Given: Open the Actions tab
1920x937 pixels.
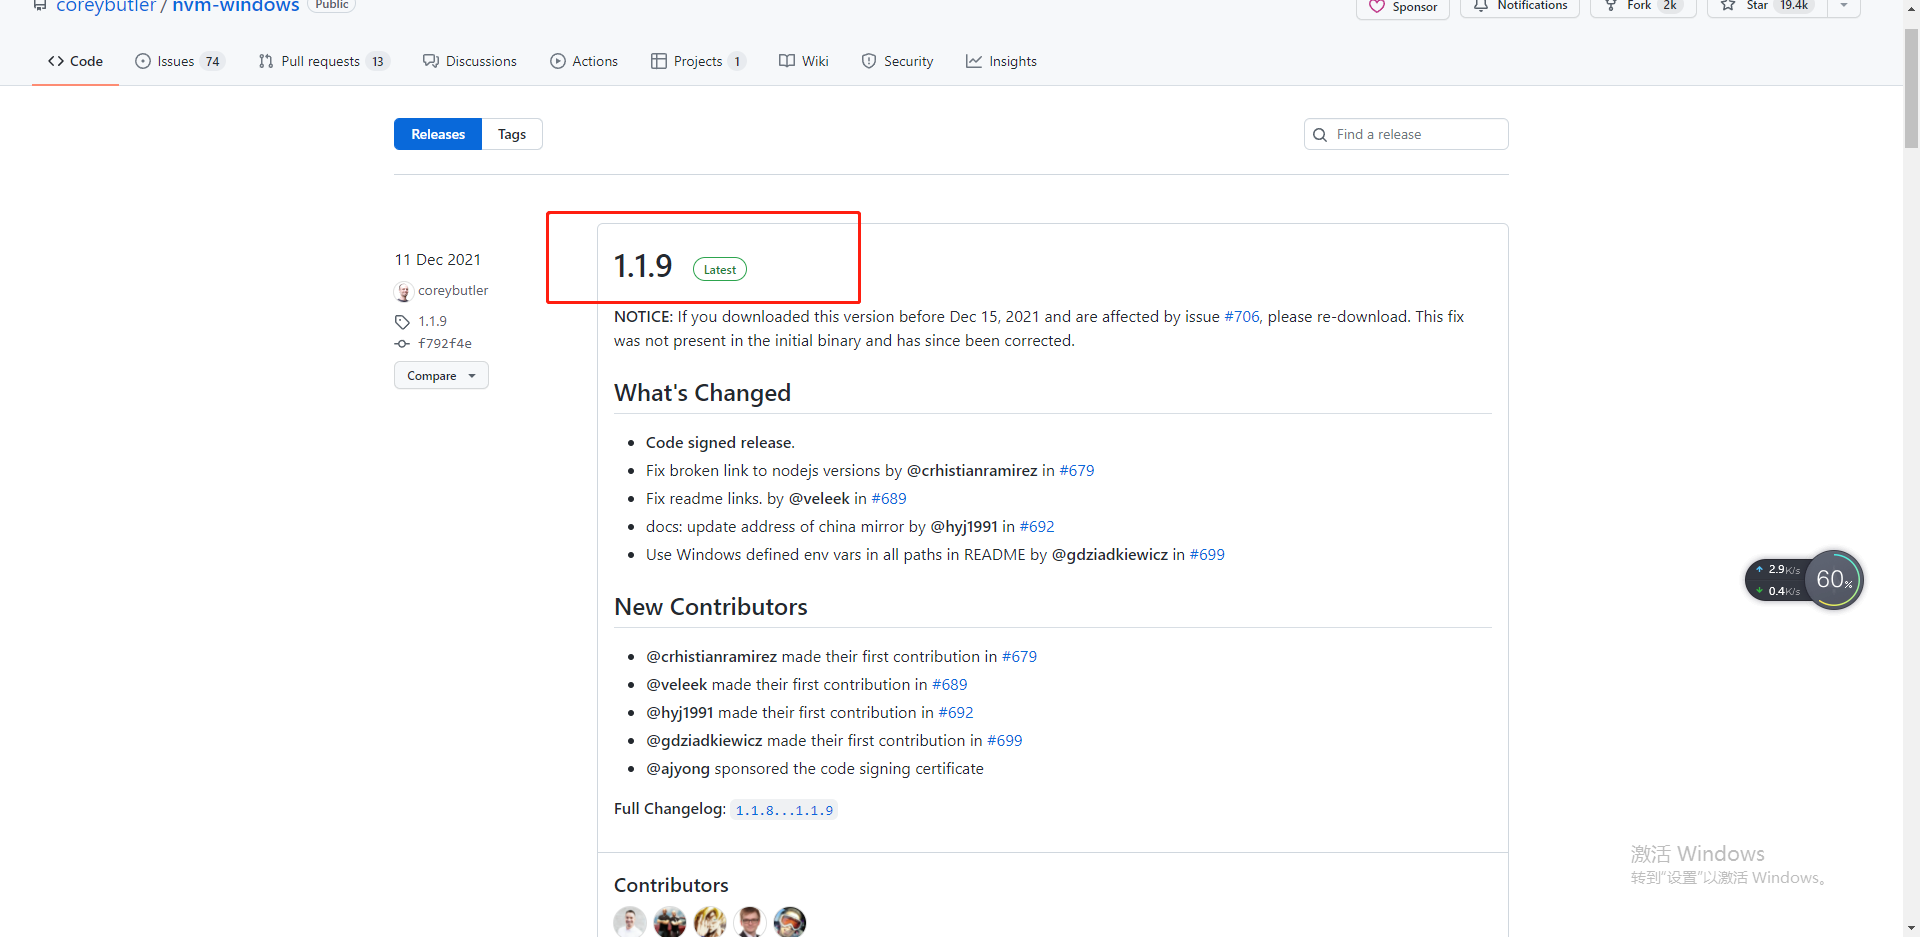Looking at the screenshot, I should pyautogui.click(x=584, y=61).
